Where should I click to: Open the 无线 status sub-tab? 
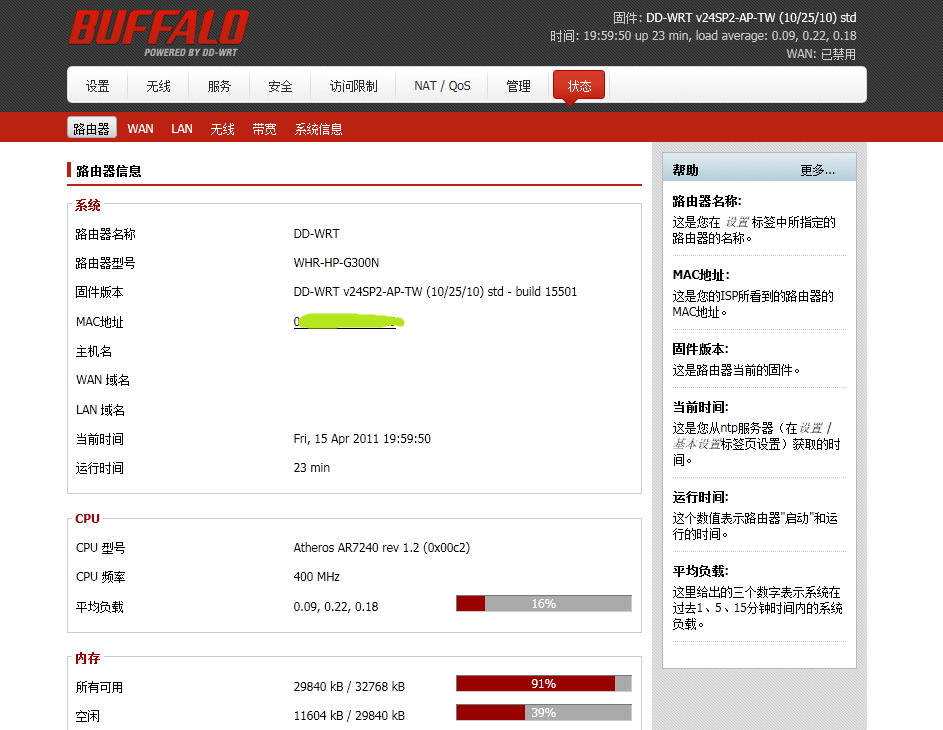222,129
